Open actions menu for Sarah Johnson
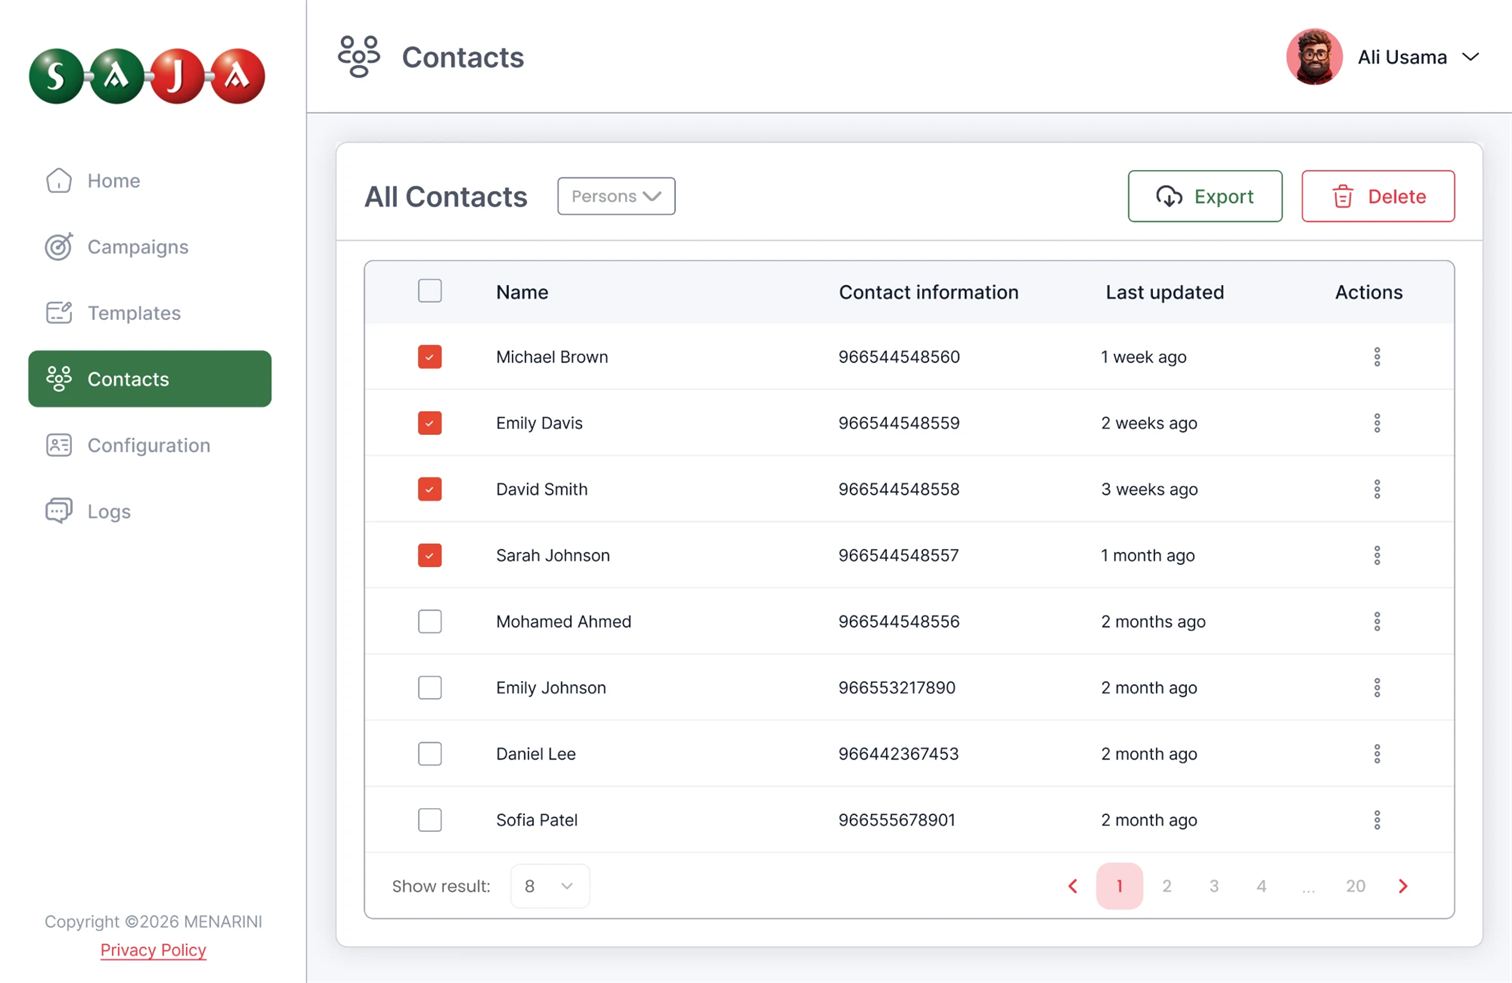The height and width of the screenshot is (983, 1512). (x=1377, y=555)
